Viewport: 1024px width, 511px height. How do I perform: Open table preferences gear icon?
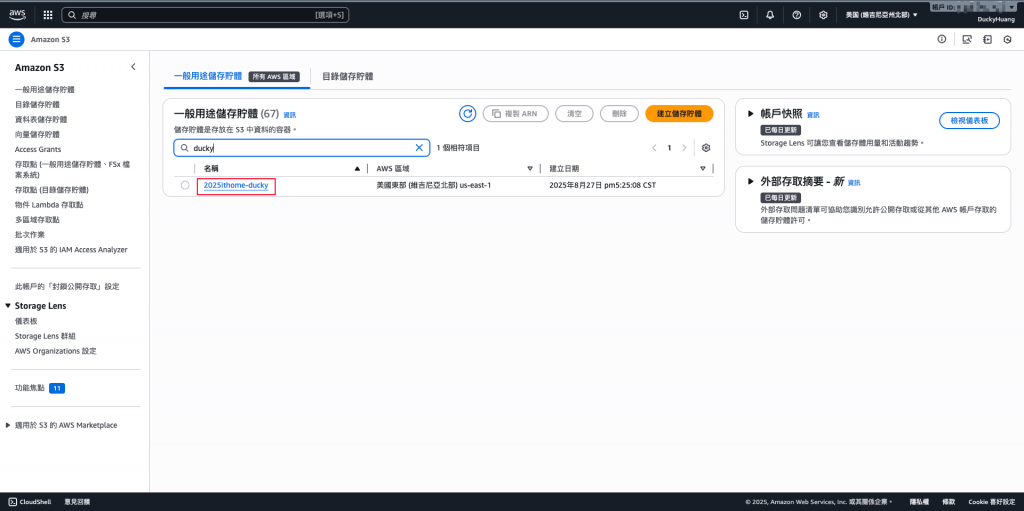[705, 148]
